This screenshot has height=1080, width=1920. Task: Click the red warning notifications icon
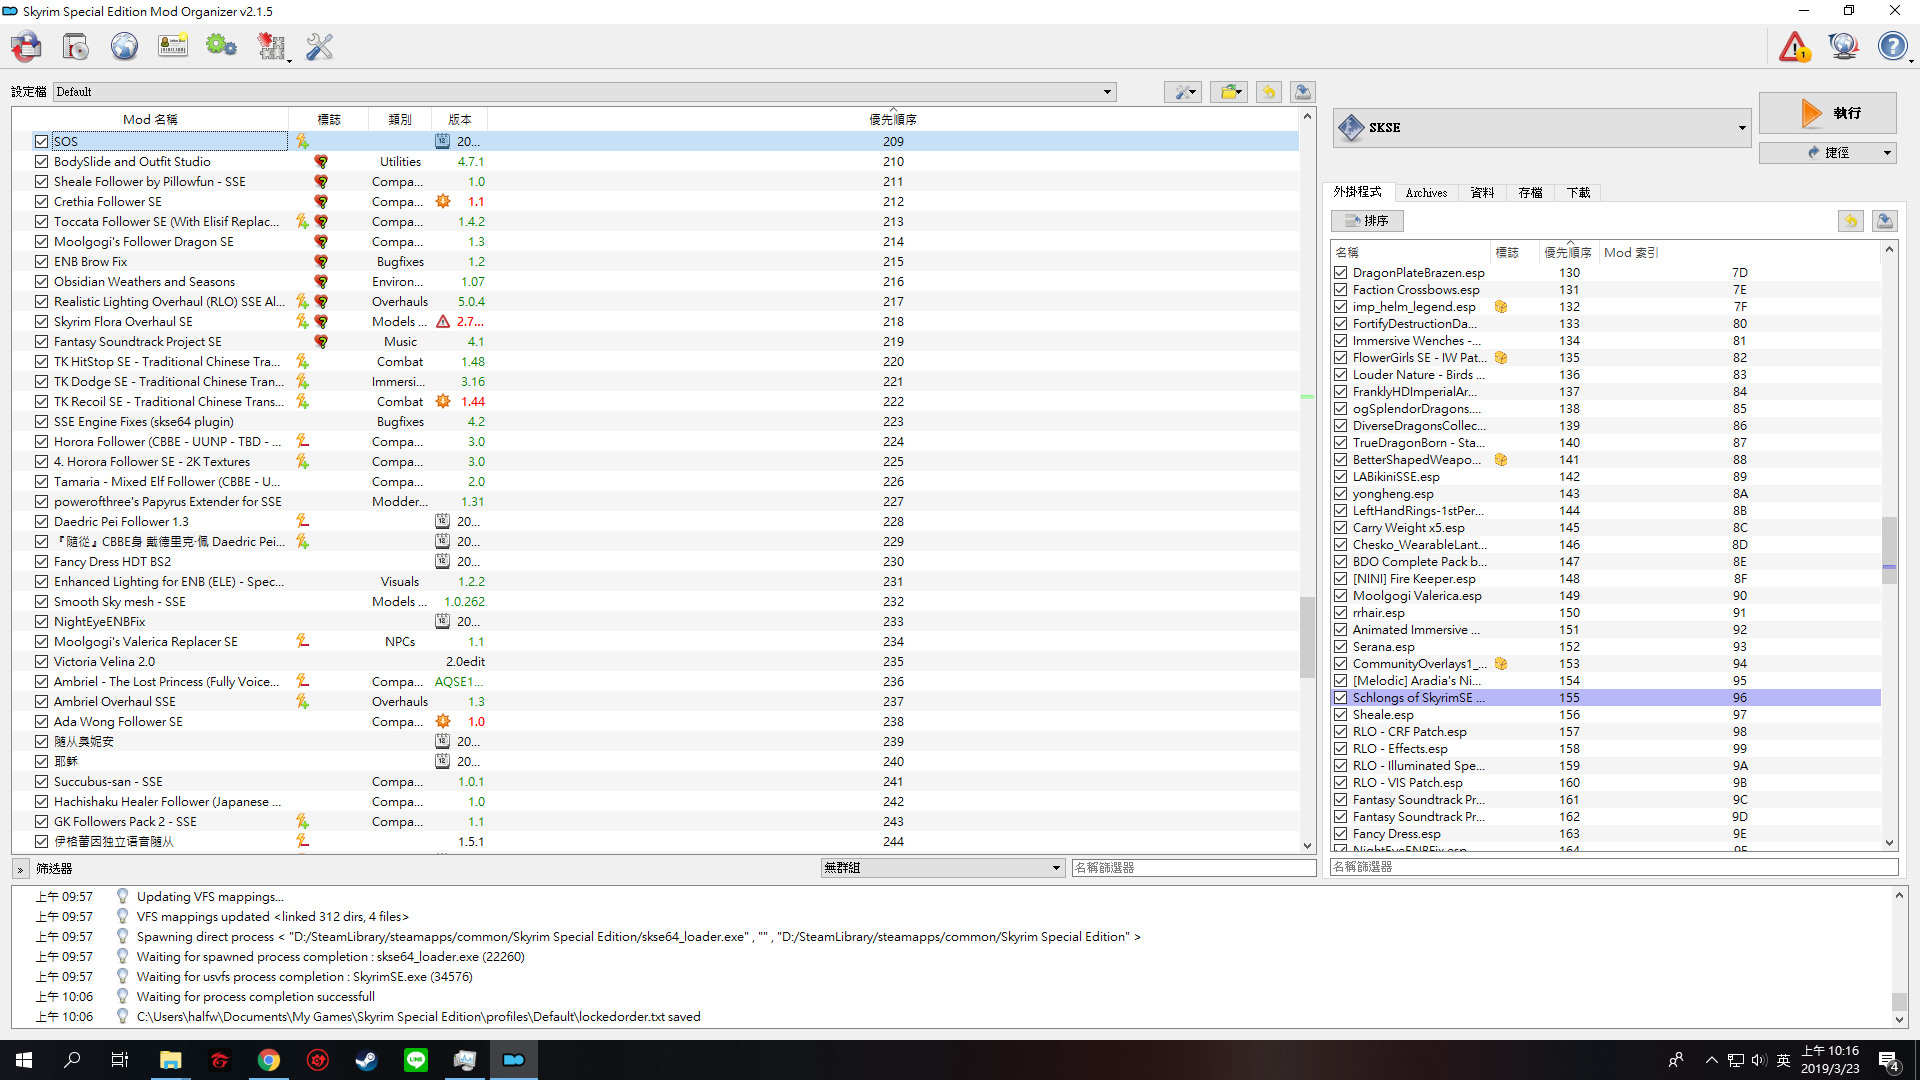point(1795,47)
